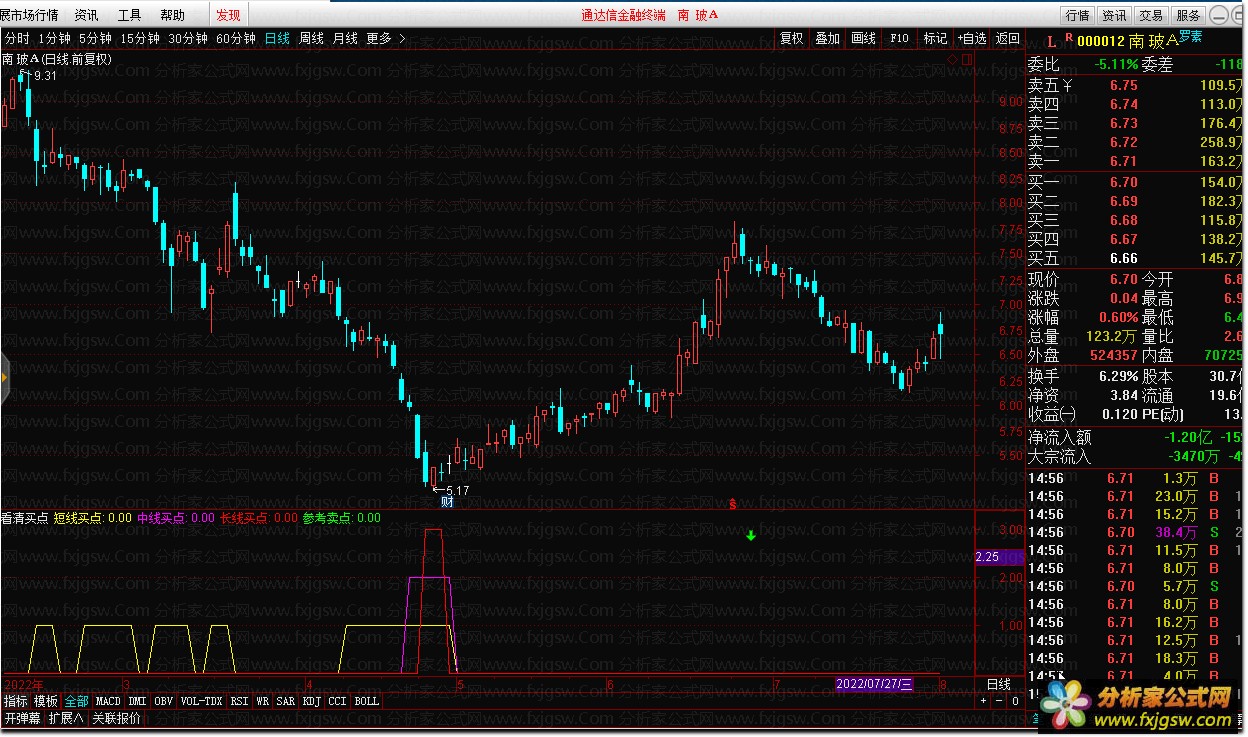The width and height of the screenshot is (1248, 737).
Task: Select the 周线 weekly period
Action: pos(312,38)
